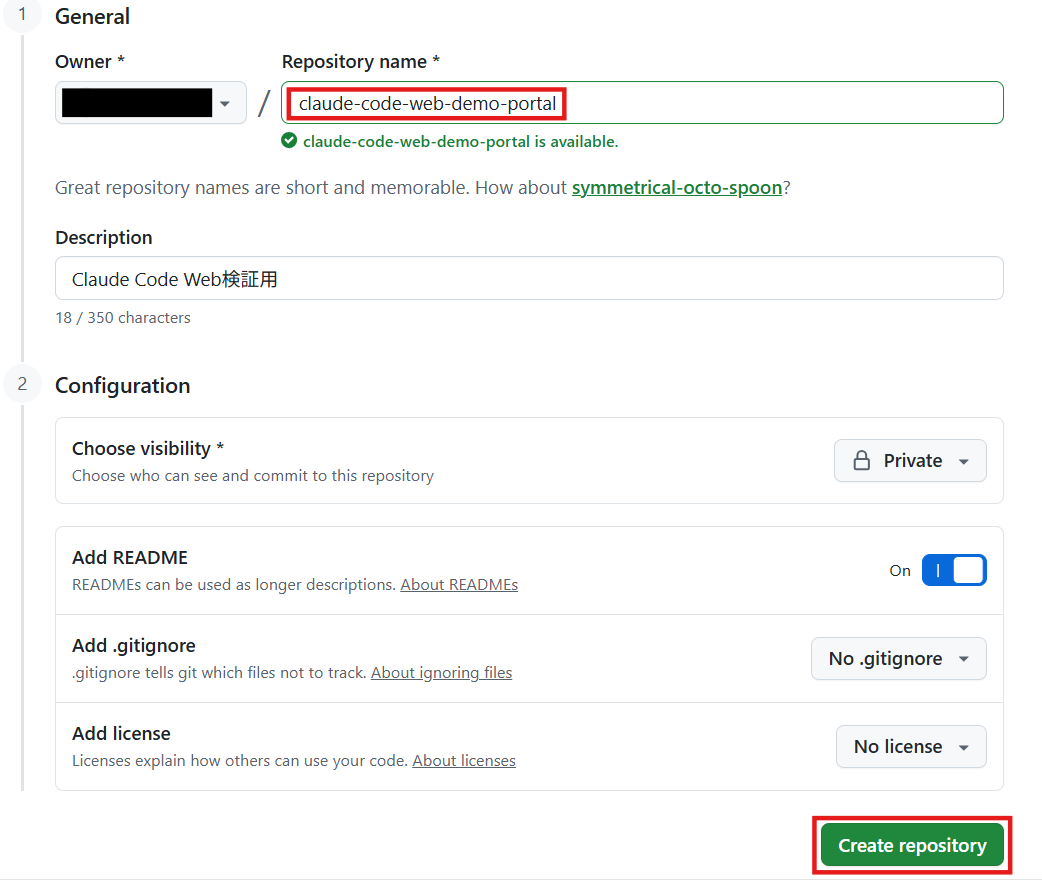Viewport: 1042px width, 880px height.
Task: Click the Create repository button
Action: 912,845
